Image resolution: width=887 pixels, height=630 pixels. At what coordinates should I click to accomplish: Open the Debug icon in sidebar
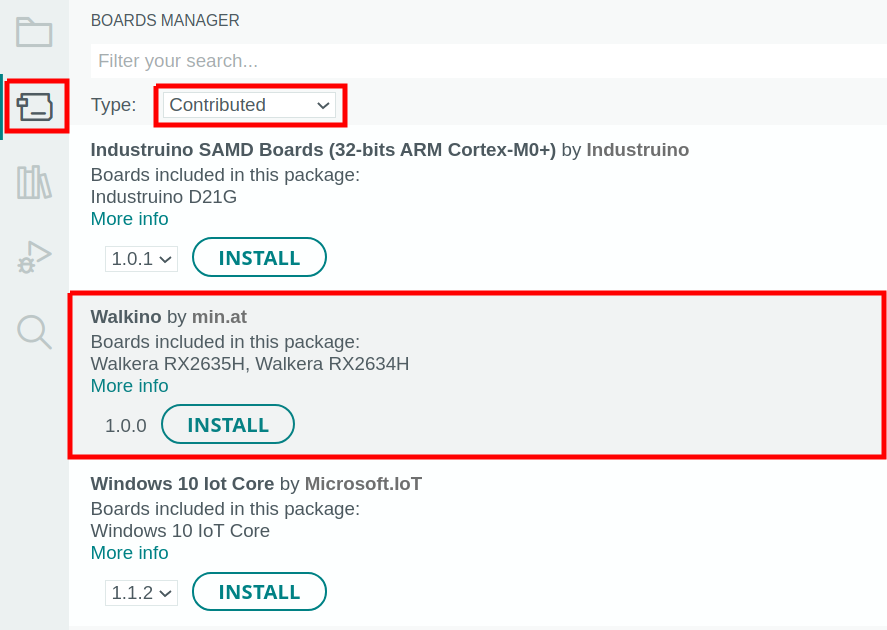tap(34, 258)
